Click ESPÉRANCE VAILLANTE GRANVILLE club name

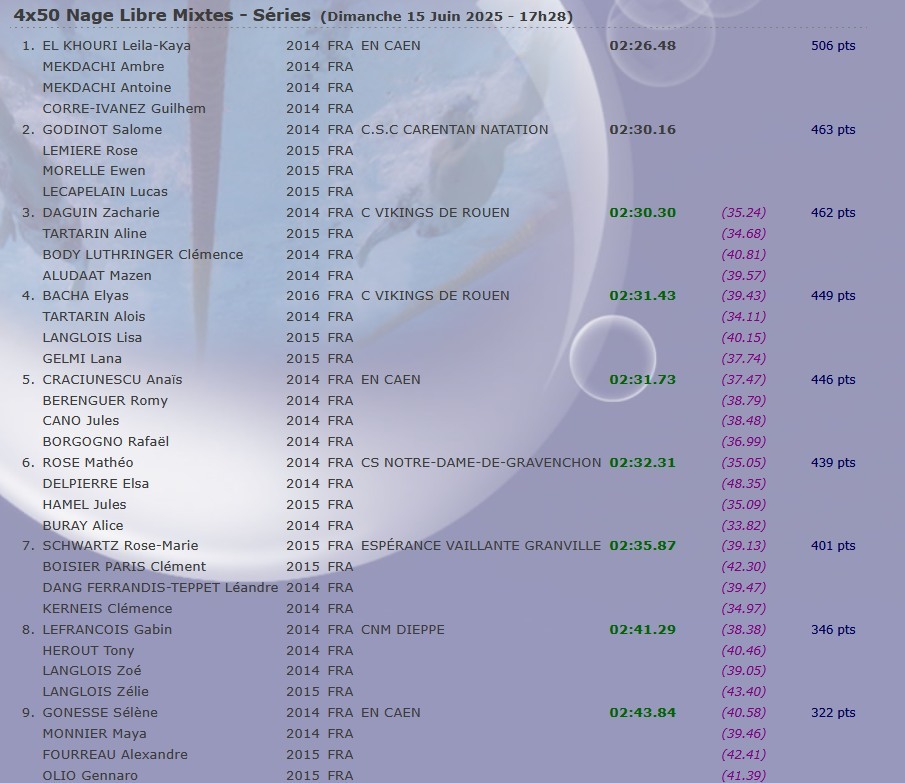480,546
